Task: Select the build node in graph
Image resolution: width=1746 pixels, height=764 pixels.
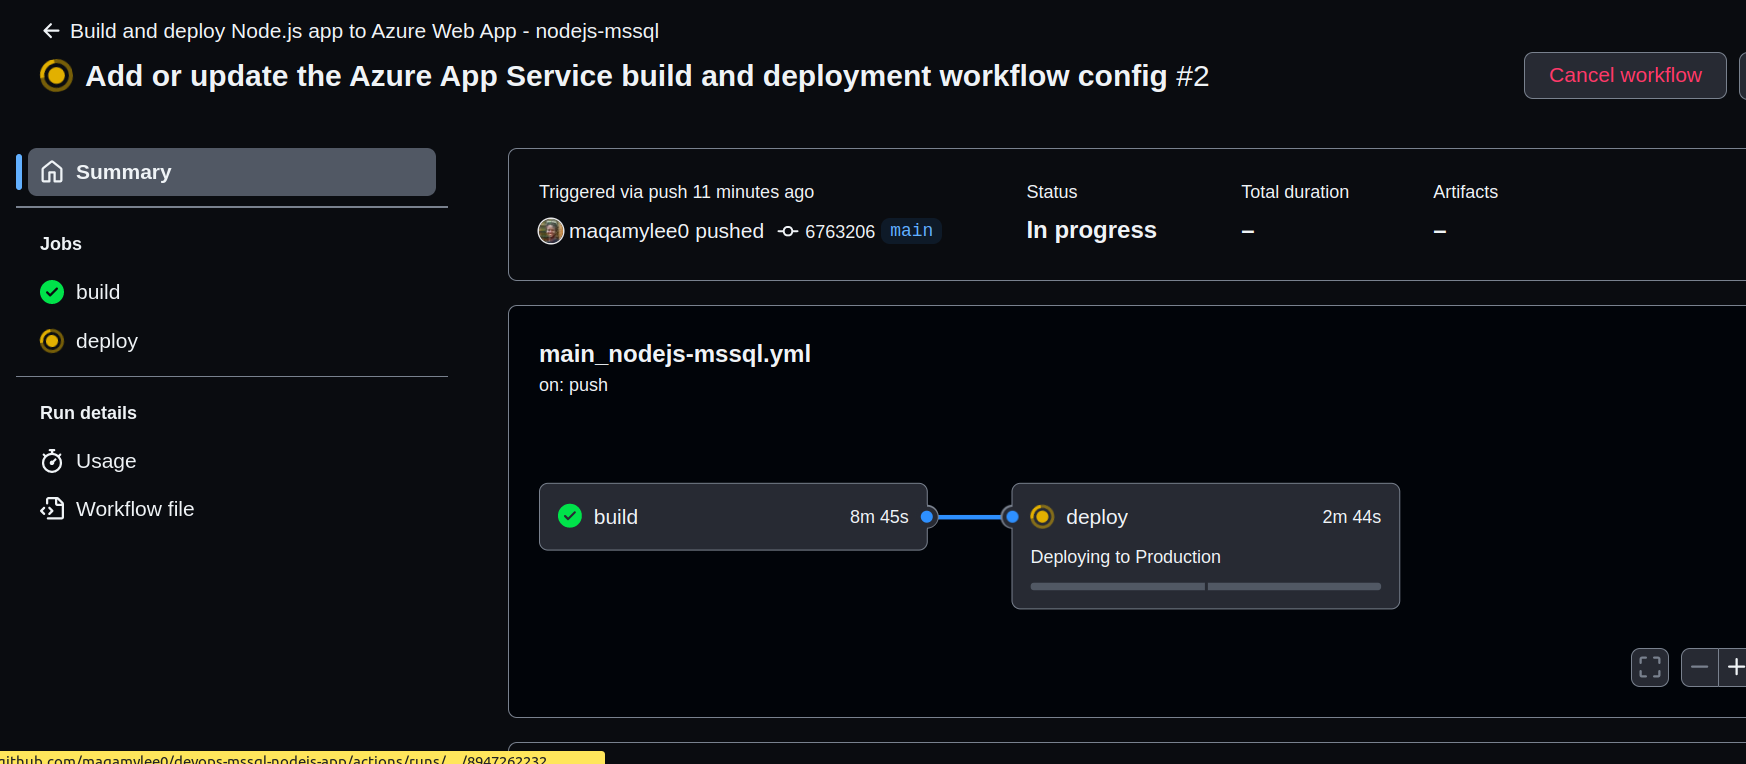Action: point(732,517)
